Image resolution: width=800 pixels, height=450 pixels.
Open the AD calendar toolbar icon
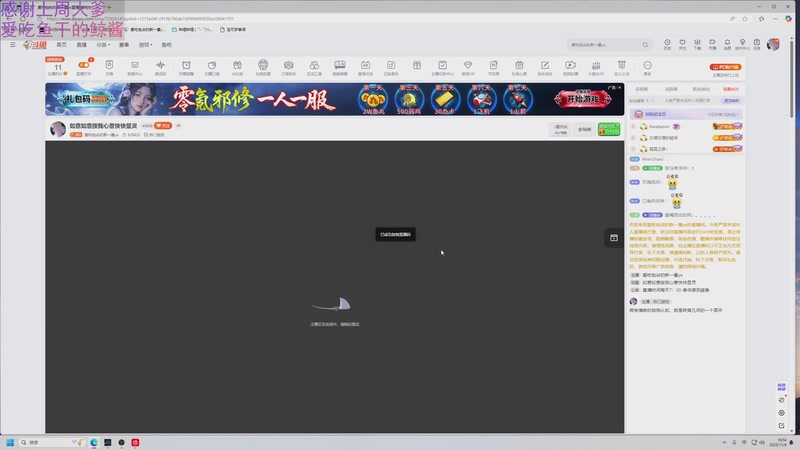click(365, 65)
